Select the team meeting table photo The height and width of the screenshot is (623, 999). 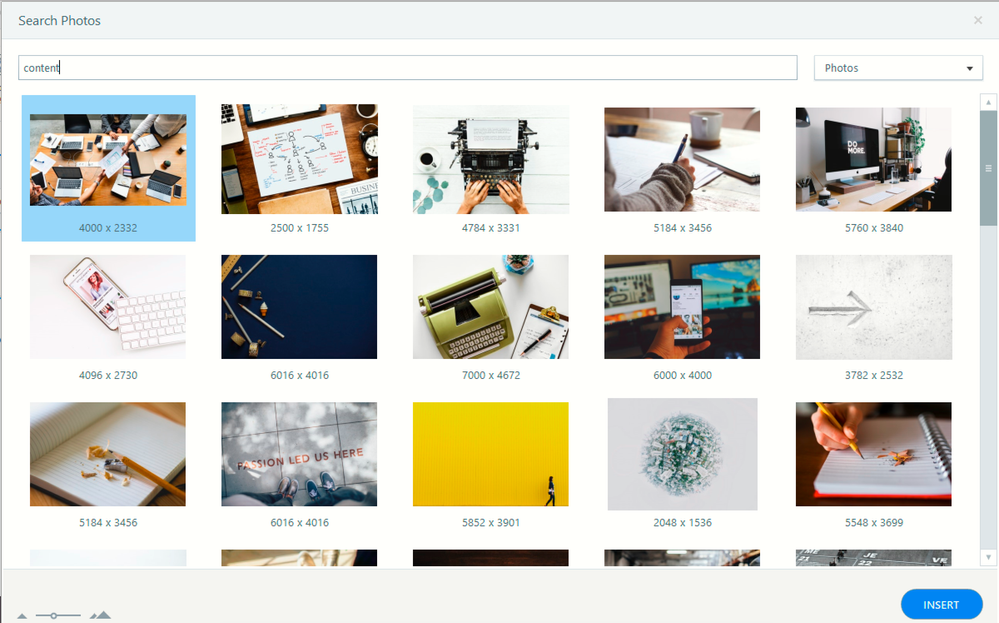pyautogui.click(x=108, y=160)
